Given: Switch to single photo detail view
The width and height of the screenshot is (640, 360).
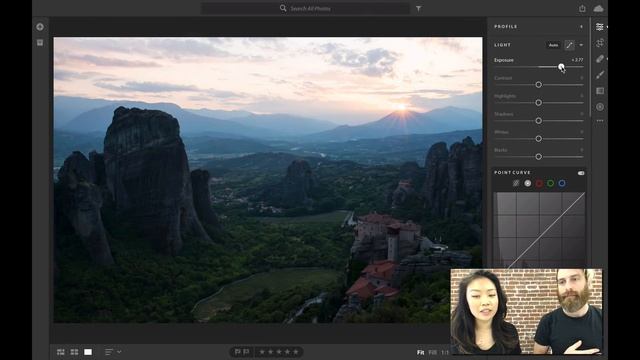Looking at the screenshot, I should pos(88,352).
